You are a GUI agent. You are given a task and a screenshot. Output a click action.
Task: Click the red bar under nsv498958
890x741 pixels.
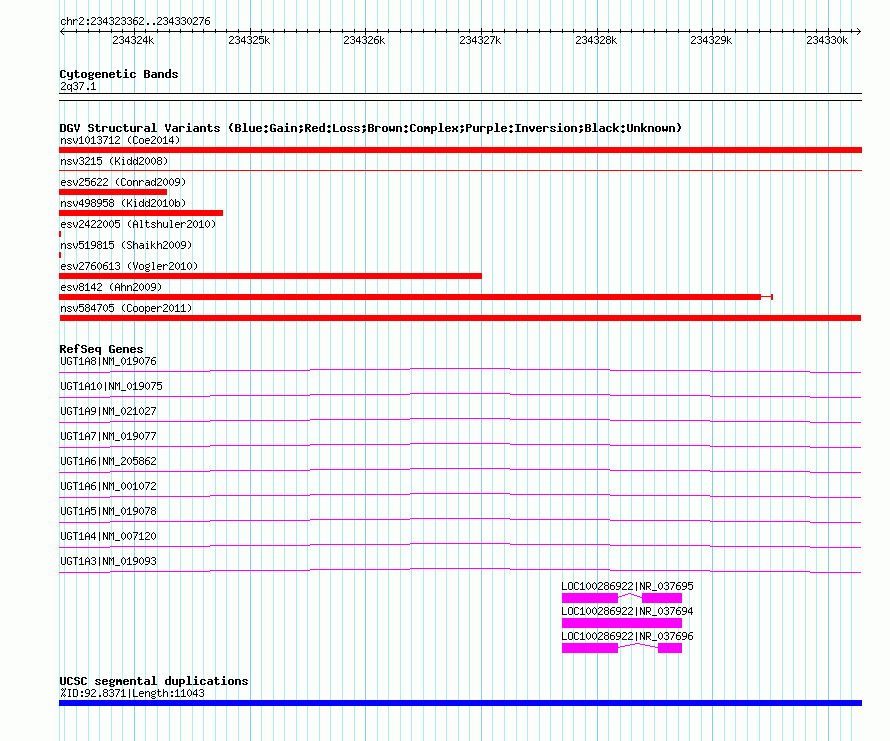coord(141,213)
